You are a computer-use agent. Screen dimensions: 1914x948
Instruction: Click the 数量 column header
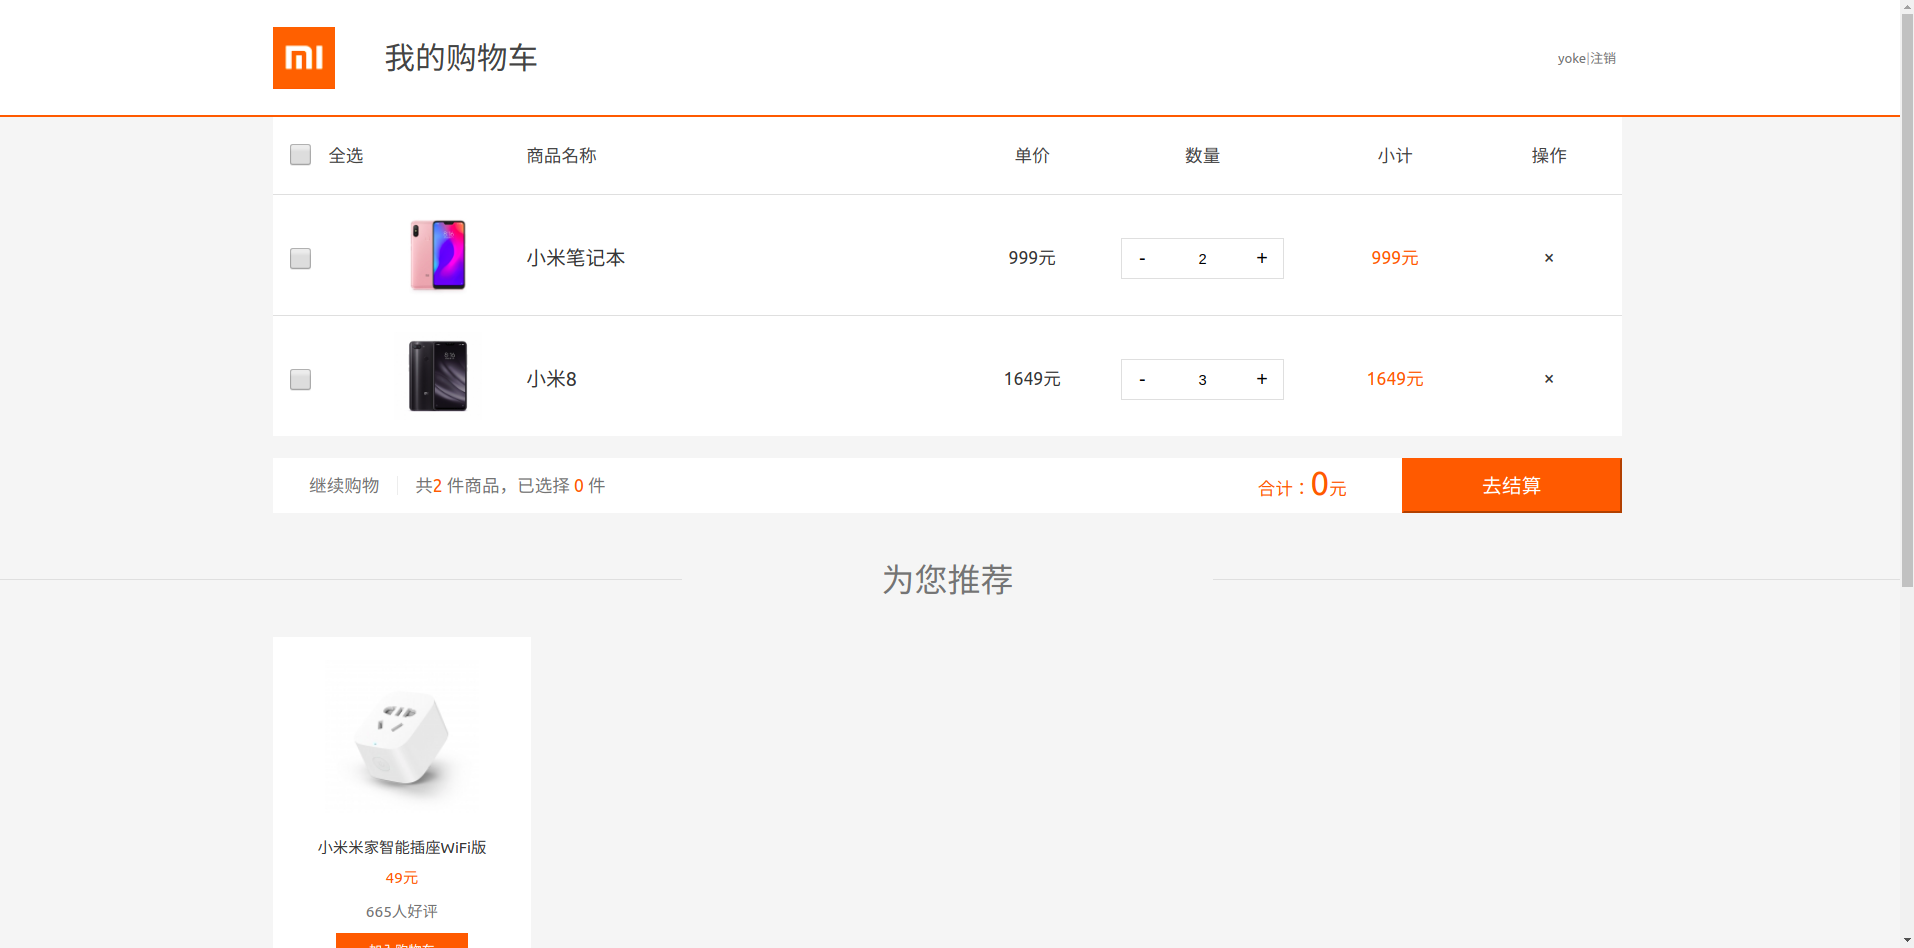point(1202,155)
